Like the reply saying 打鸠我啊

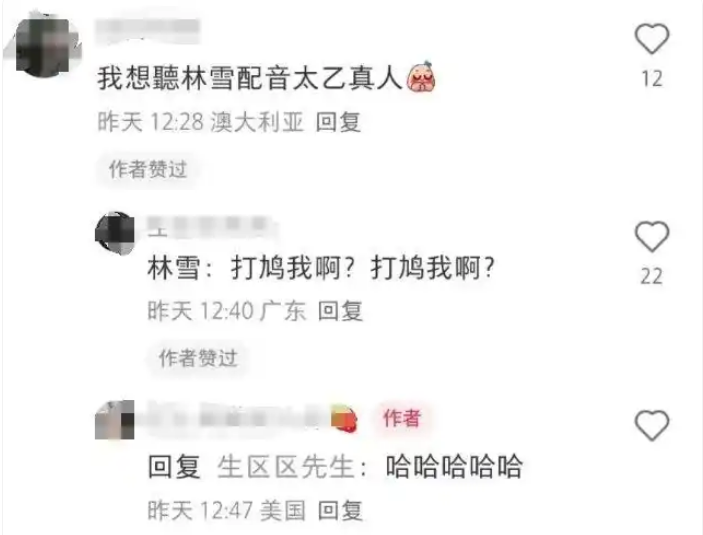(x=651, y=237)
